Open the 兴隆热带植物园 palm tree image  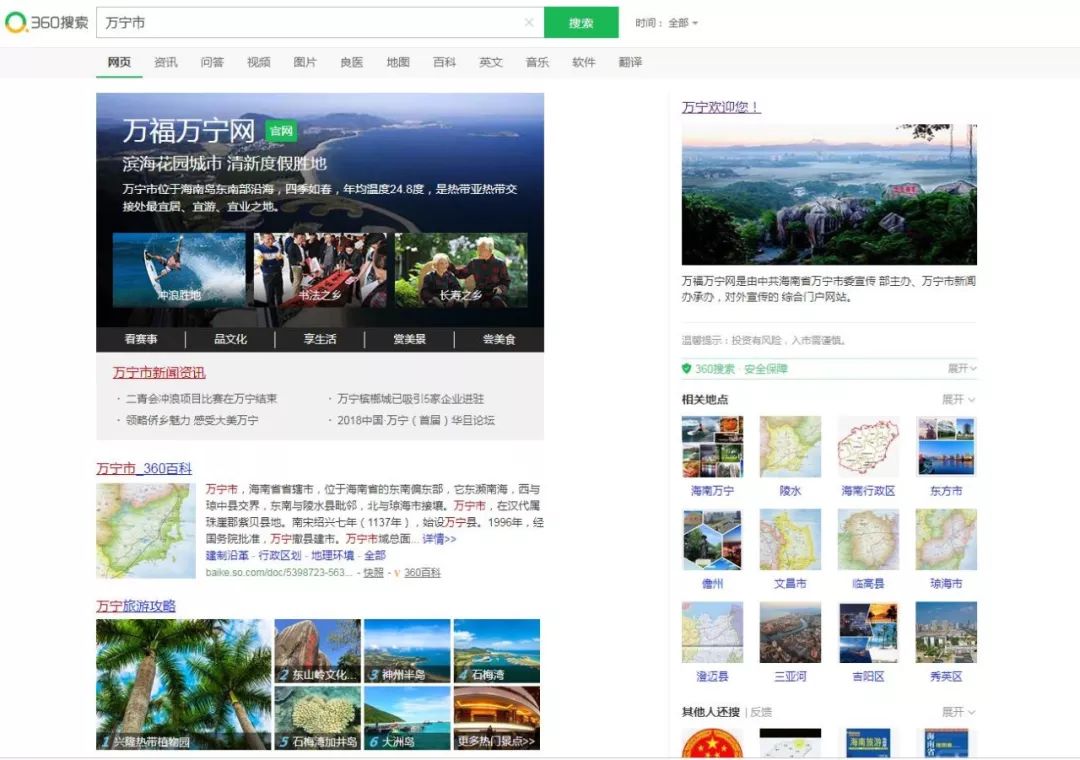(184, 684)
